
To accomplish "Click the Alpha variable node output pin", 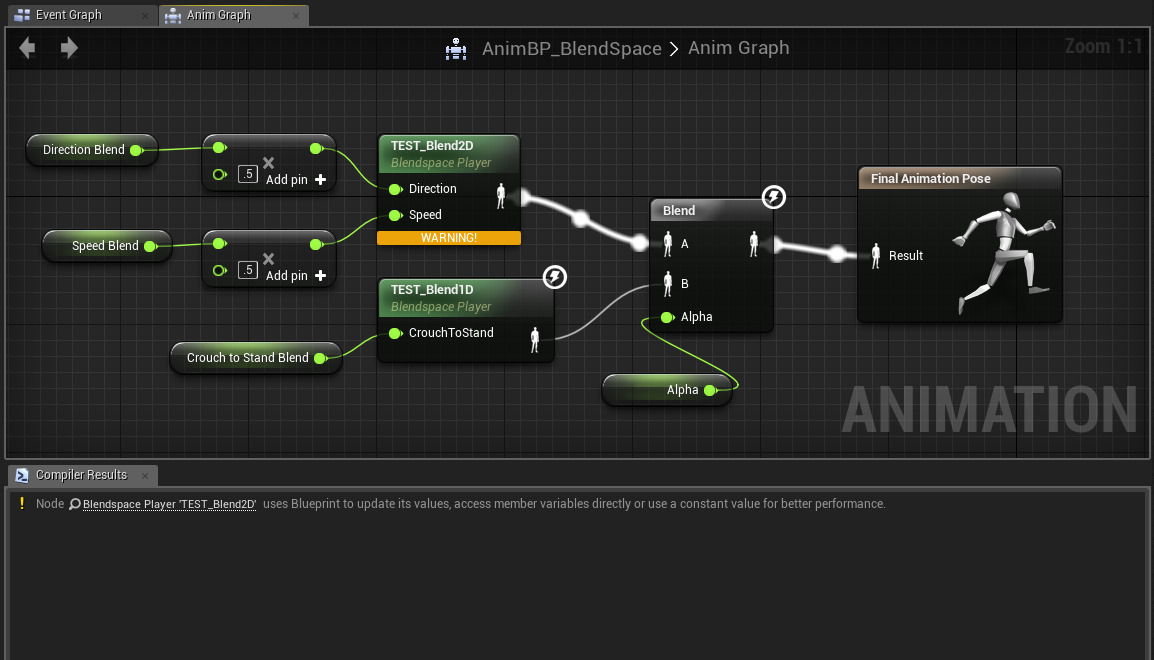I will pos(711,390).
